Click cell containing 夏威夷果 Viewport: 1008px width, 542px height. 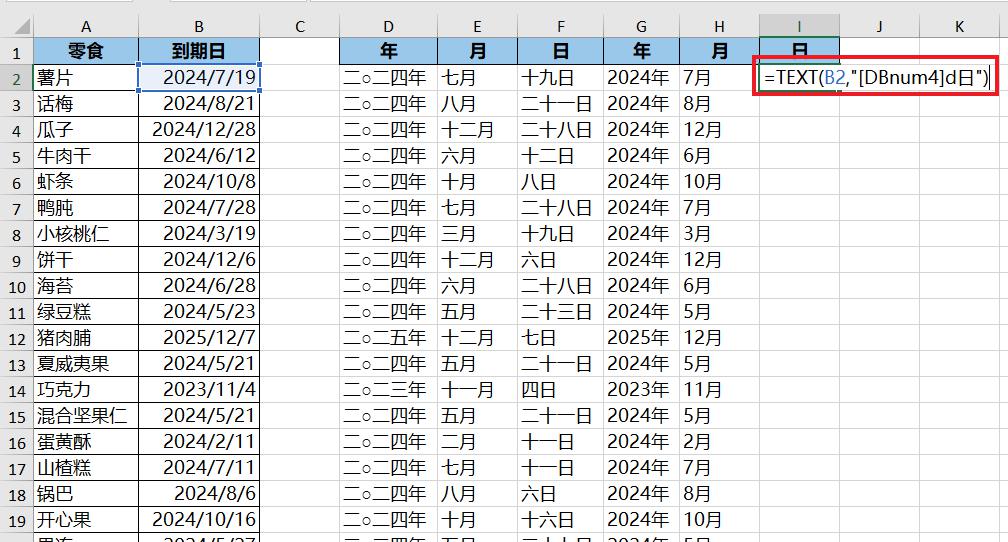point(86,364)
